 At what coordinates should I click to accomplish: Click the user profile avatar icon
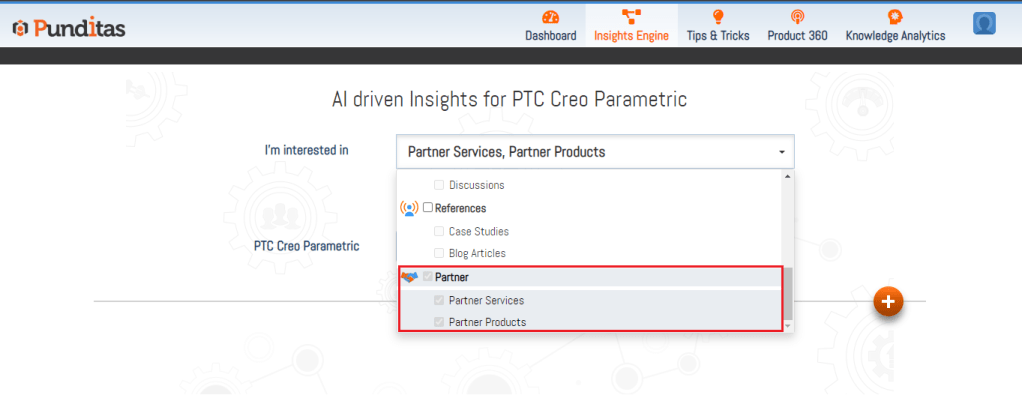click(x=984, y=24)
